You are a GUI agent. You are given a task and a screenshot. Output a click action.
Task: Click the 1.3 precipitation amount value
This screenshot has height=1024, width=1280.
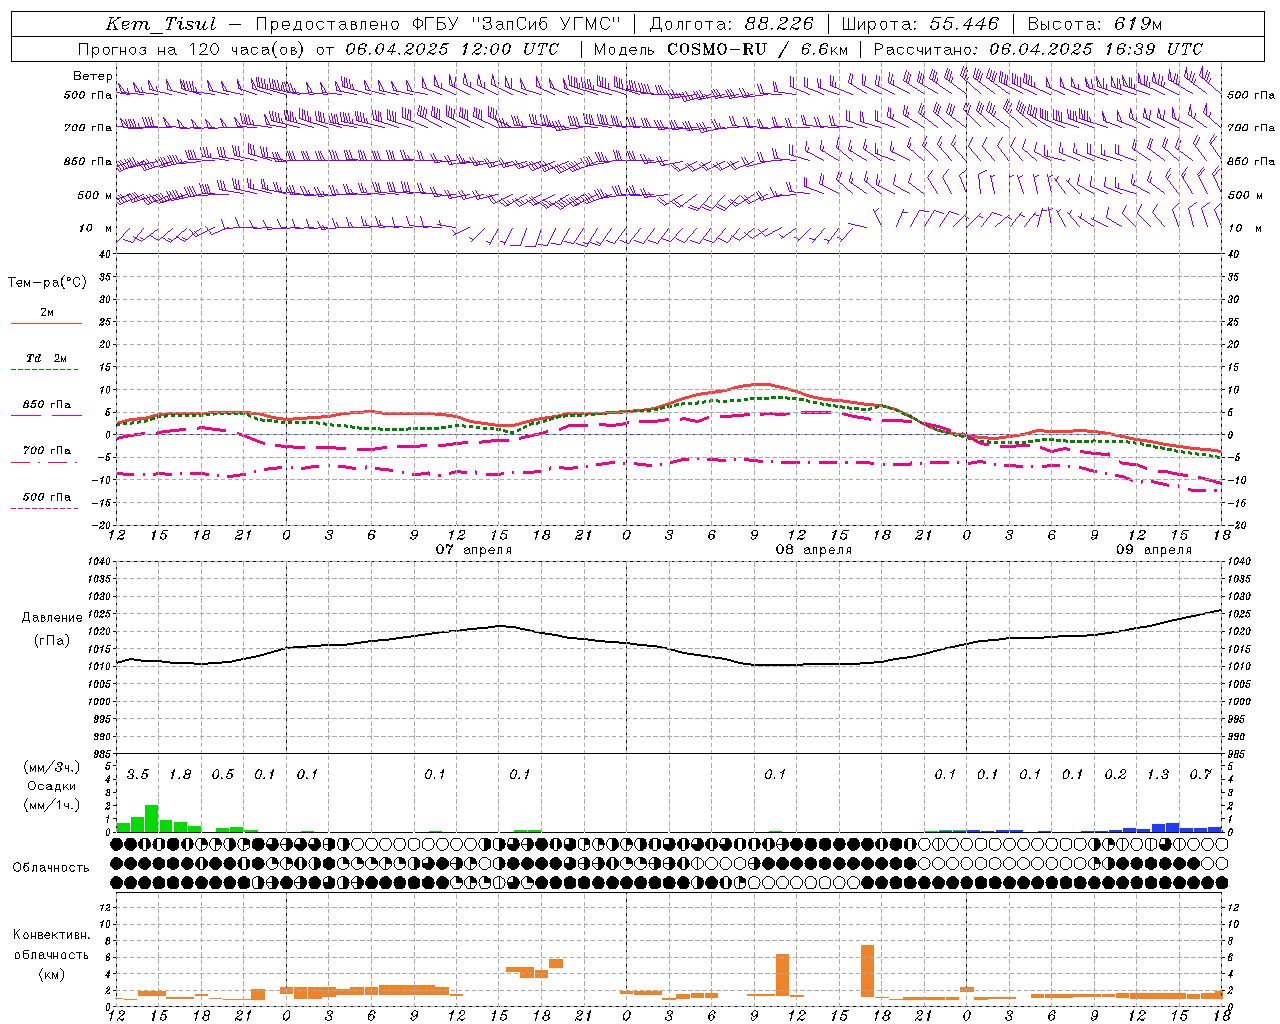pyautogui.click(x=1158, y=775)
